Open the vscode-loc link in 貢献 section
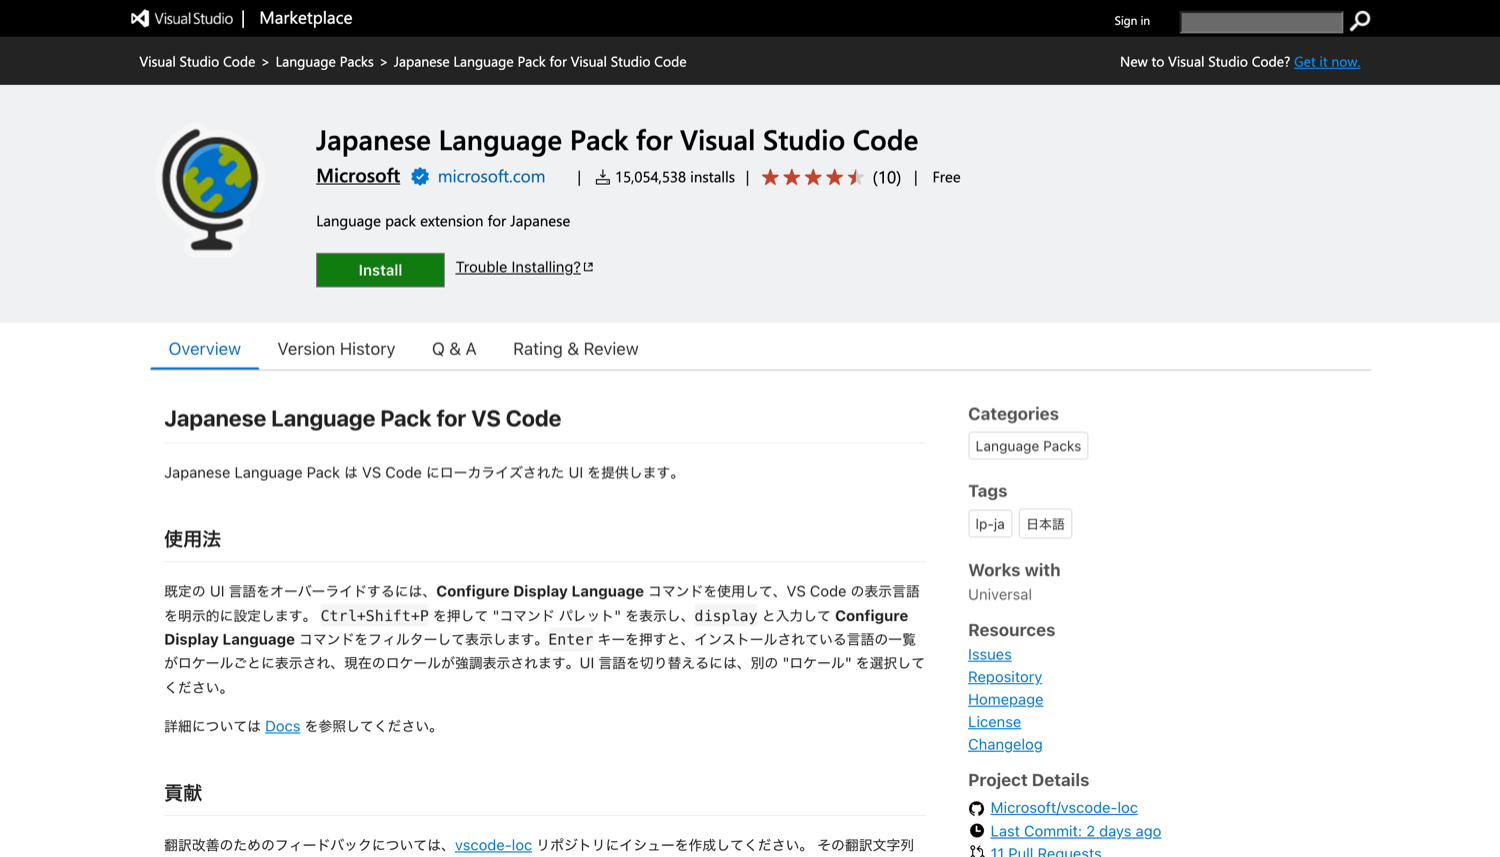Viewport: 1500px width, 857px height. pyautogui.click(x=493, y=845)
